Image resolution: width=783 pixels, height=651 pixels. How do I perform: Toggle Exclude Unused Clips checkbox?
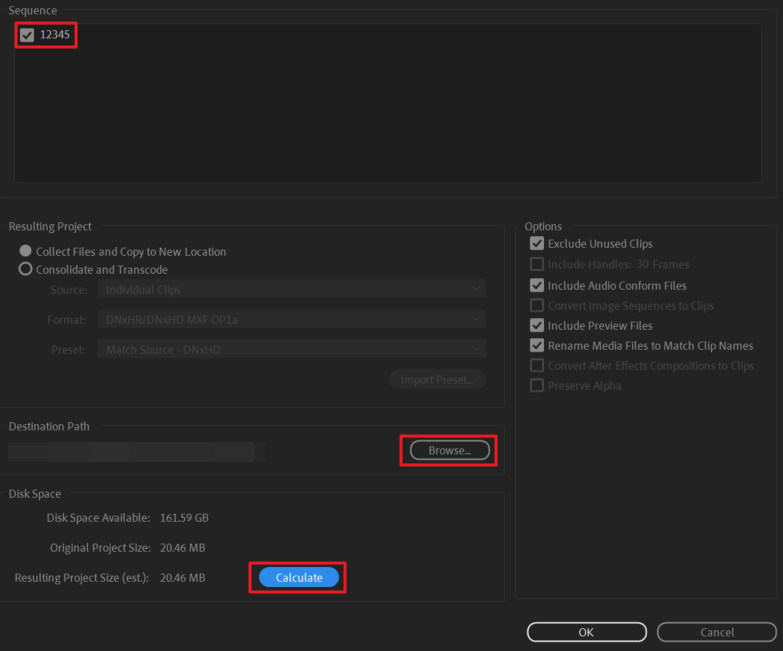click(537, 244)
